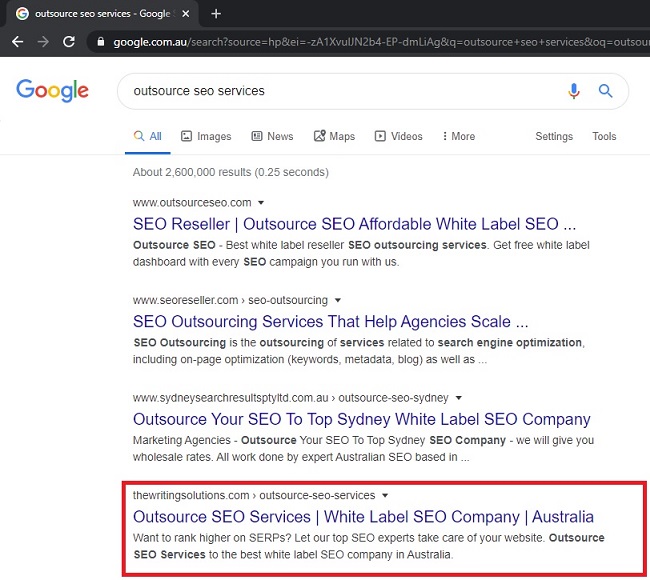650x580 pixels.
Task: Open 'SEO Reseller | Outsource SEO Affordable' result
Action: click(x=354, y=224)
